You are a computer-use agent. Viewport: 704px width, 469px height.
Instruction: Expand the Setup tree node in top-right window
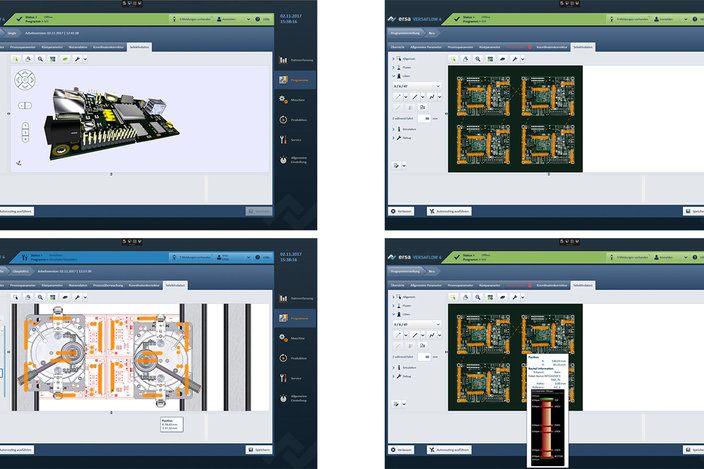click(x=393, y=138)
